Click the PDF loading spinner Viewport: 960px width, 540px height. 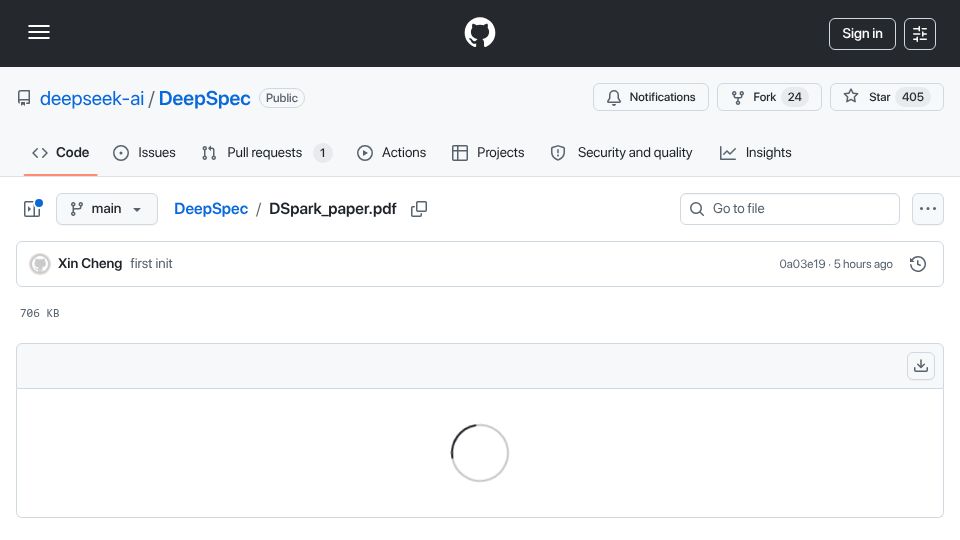(480, 453)
